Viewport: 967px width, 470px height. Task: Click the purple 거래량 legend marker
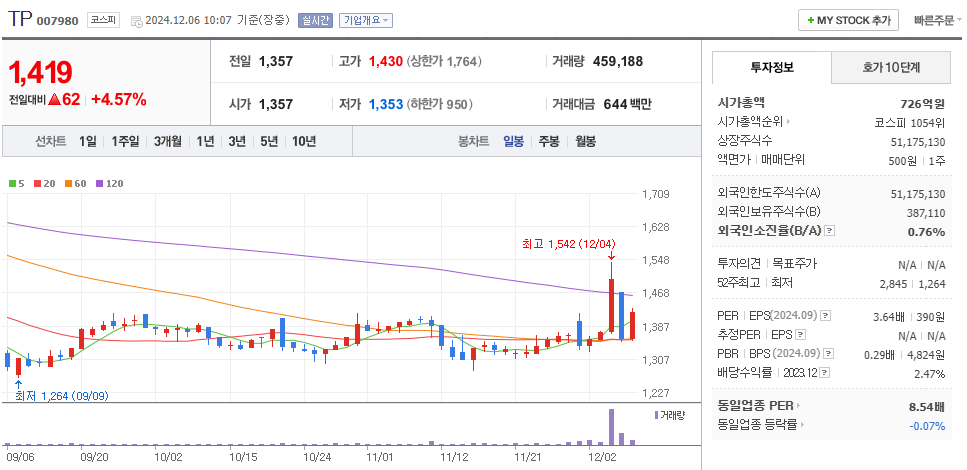point(656,415)
